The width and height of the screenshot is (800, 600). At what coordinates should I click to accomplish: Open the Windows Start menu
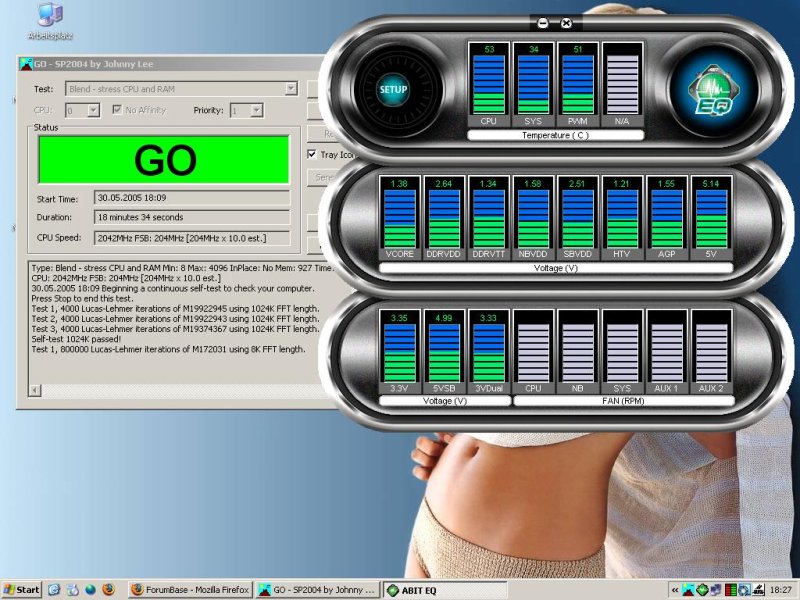(x=21, y=590)
